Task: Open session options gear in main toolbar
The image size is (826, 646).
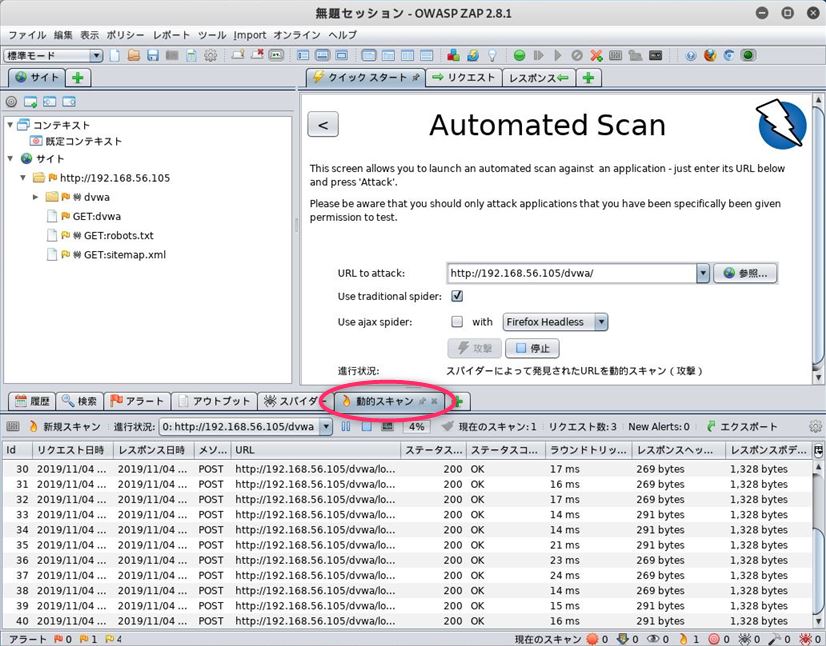Action: tap(210, 55)
